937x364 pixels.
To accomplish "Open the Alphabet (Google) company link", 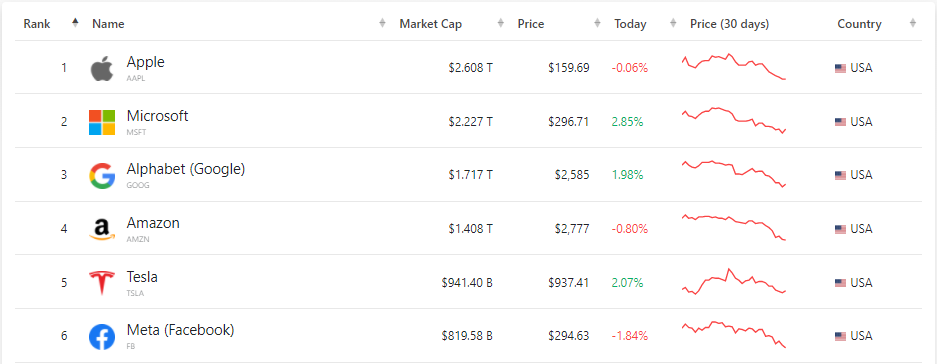I will point(186,169).
